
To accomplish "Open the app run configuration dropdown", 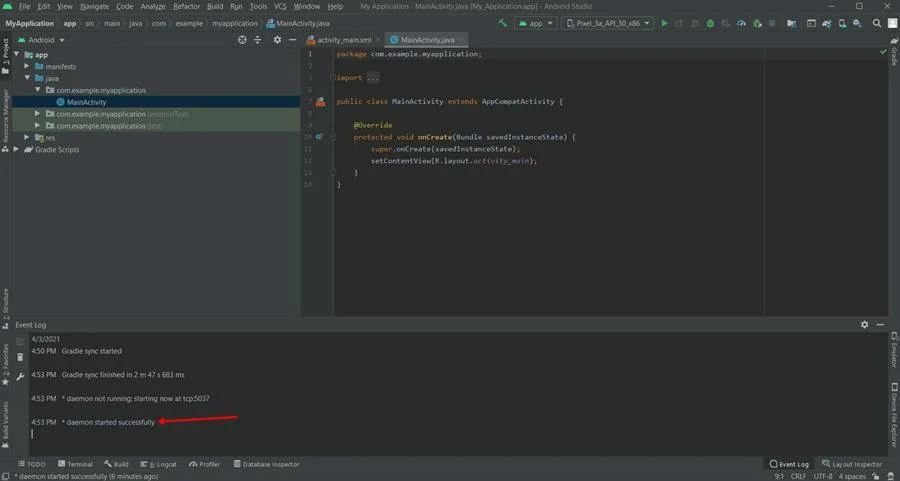I will (537, 23).
